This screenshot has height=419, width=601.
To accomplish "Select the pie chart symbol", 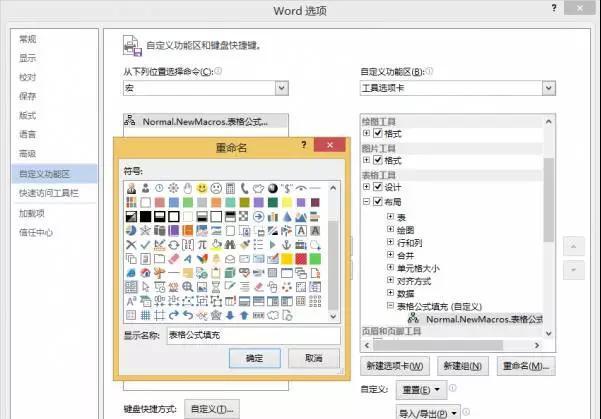I will (131, 230).
